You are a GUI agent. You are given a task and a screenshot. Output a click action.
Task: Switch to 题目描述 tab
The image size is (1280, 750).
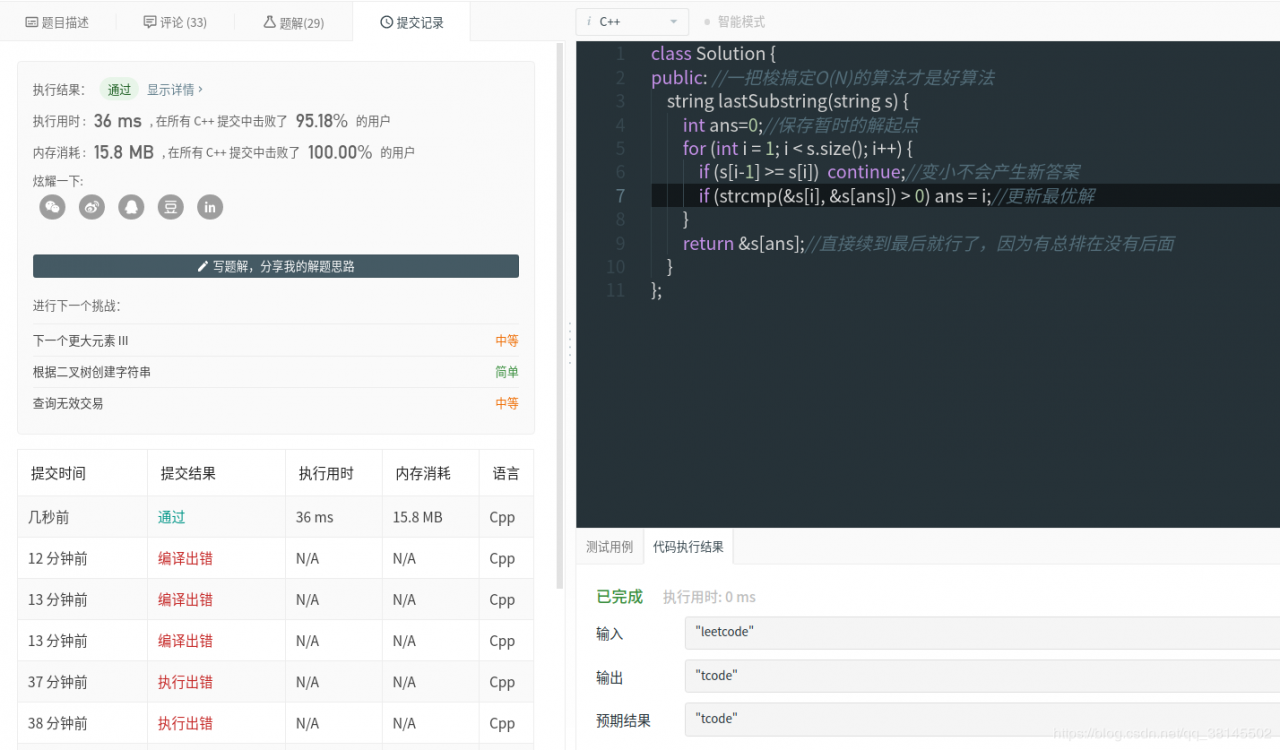pos(58,22)
